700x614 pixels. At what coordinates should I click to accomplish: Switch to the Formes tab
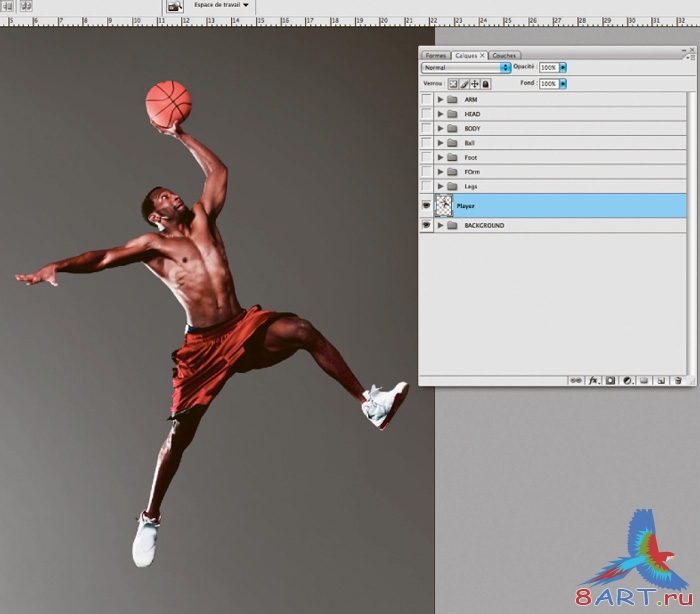[436, 55]
